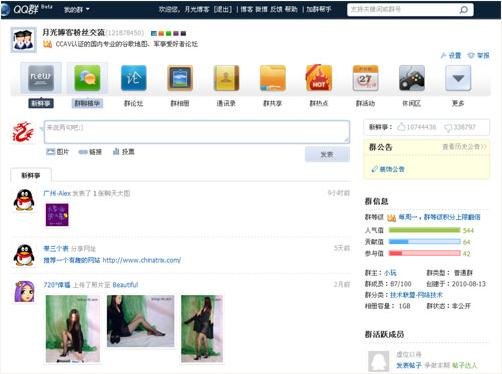
Task: Click the red 参与值 progress bar
Action: (x=425, y=253)
